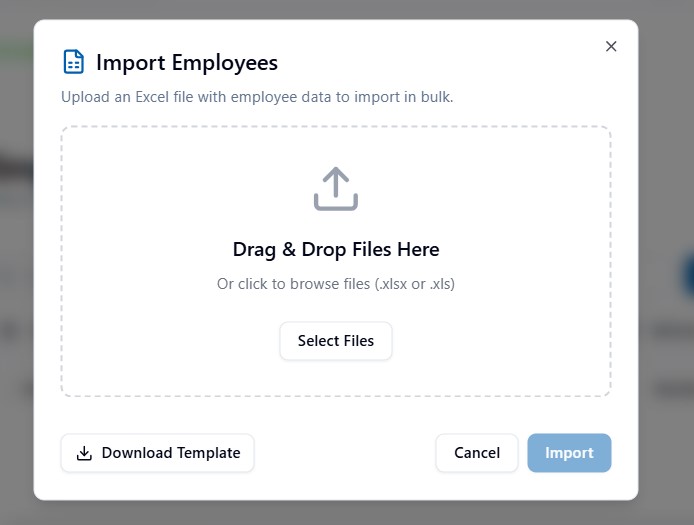The height and width of the screenshot is (525, 694).
Task: Click the "Drag & Drop Files Here" heading
Action: click(336, 249)
